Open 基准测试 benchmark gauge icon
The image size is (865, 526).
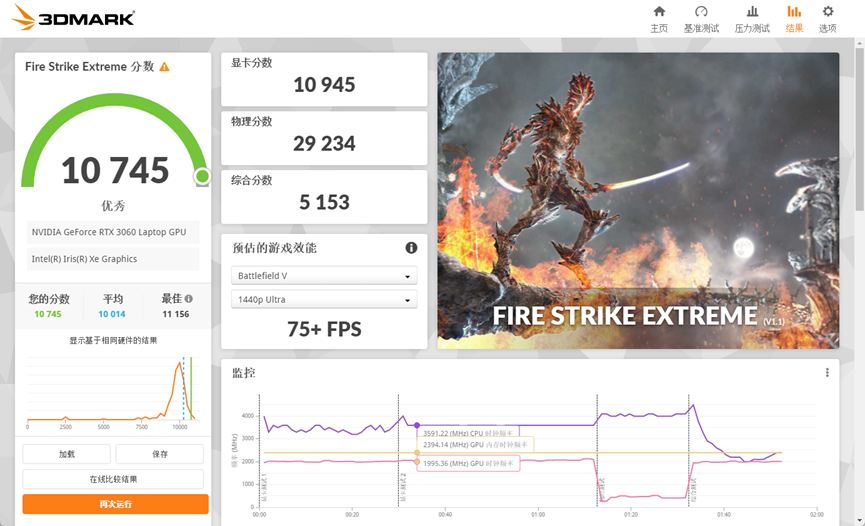pyautogui.click(x=701, y=12)
